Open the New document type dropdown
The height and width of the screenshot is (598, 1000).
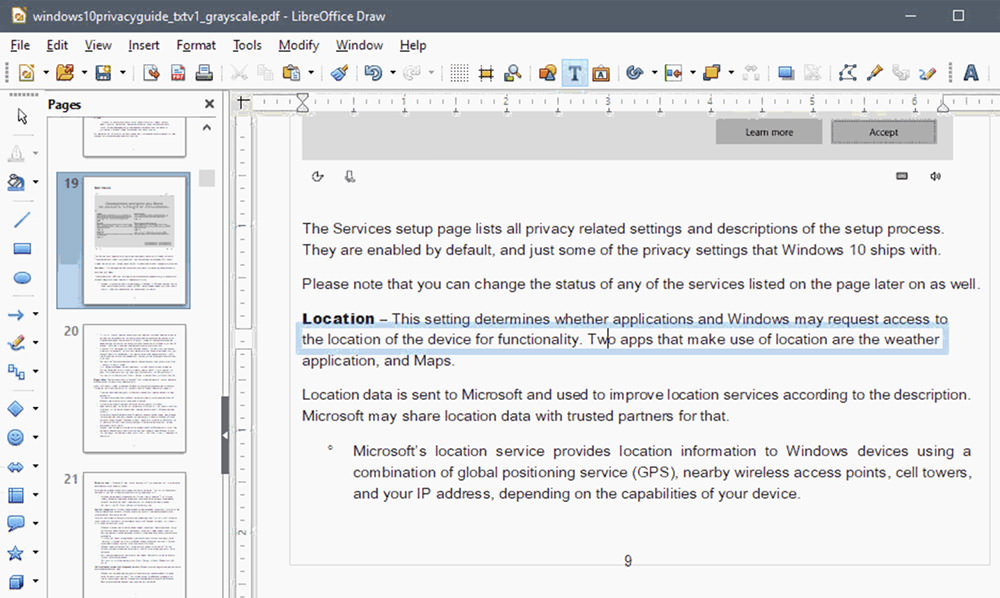46,73
